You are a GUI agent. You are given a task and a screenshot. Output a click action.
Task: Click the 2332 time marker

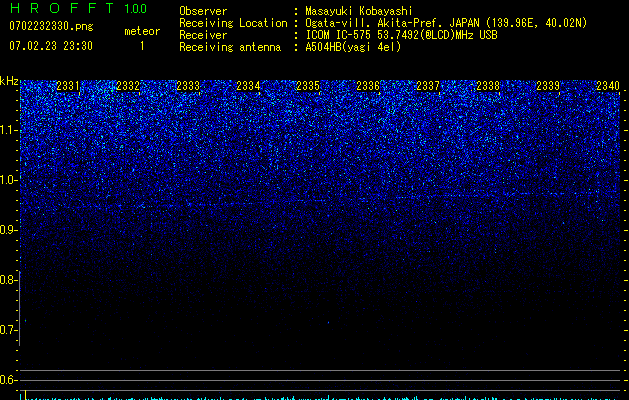click(x=128, y=86)
